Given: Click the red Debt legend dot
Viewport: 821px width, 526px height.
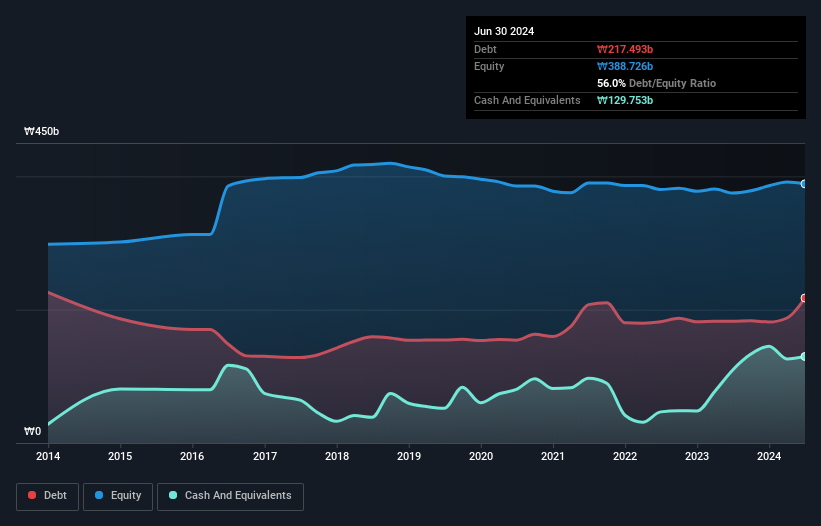Looking at the screenshot, I should tap(32, 495).
